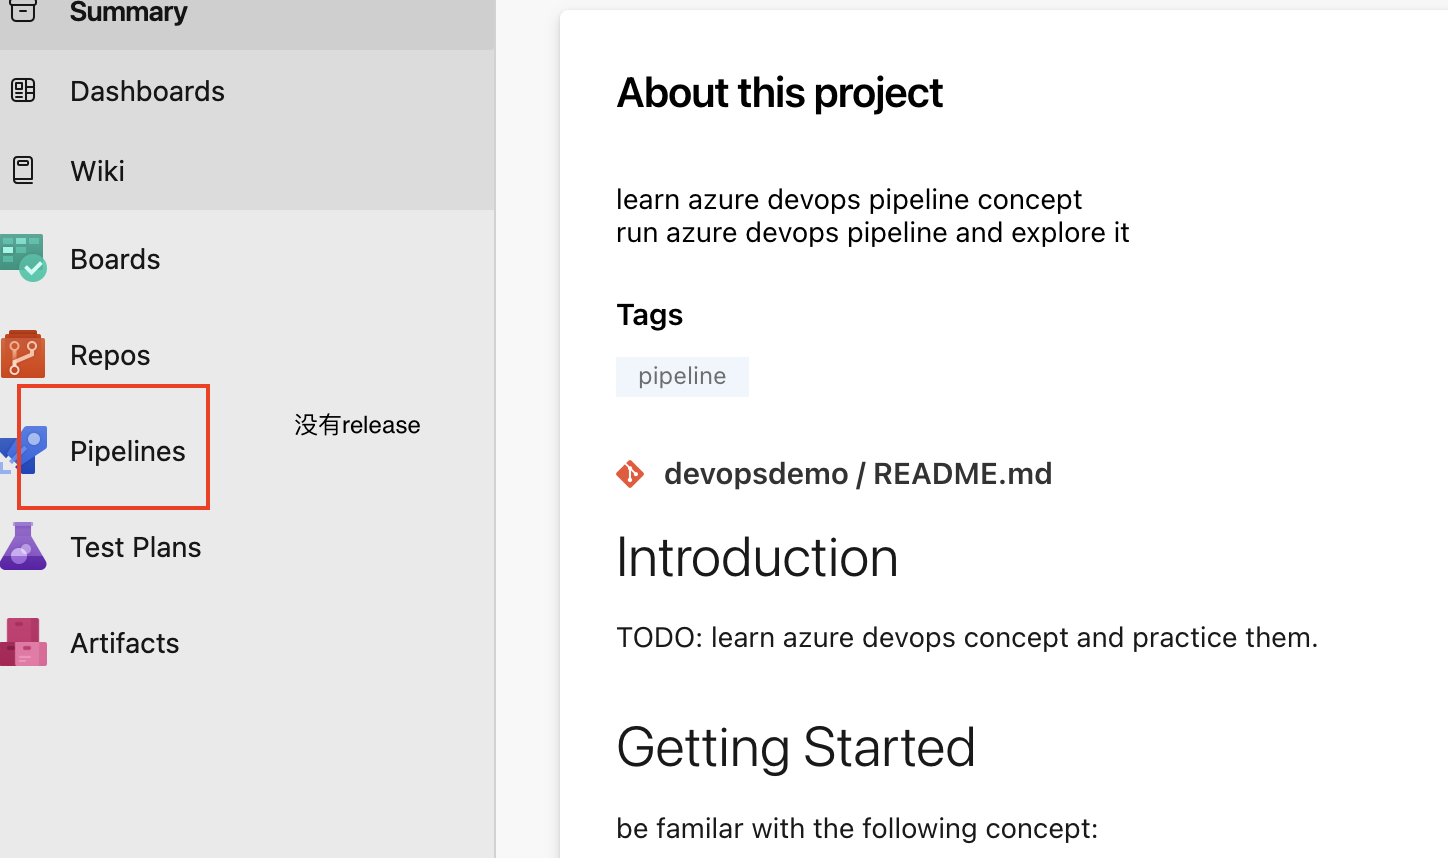The height and width of the screenshot is (858, 1448).
Task: Click the 'be familar with the following concept' line
Action: pos(857,828)
